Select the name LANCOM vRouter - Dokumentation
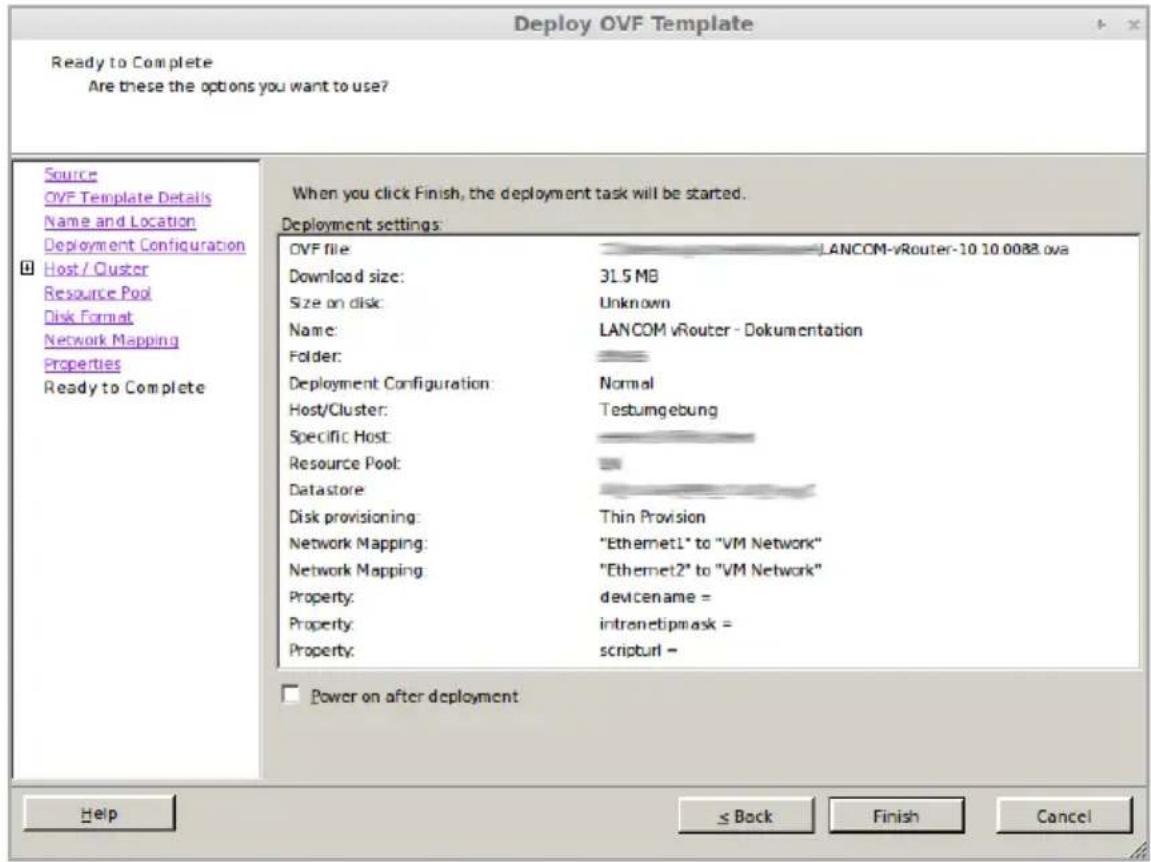 pos(730,330)
